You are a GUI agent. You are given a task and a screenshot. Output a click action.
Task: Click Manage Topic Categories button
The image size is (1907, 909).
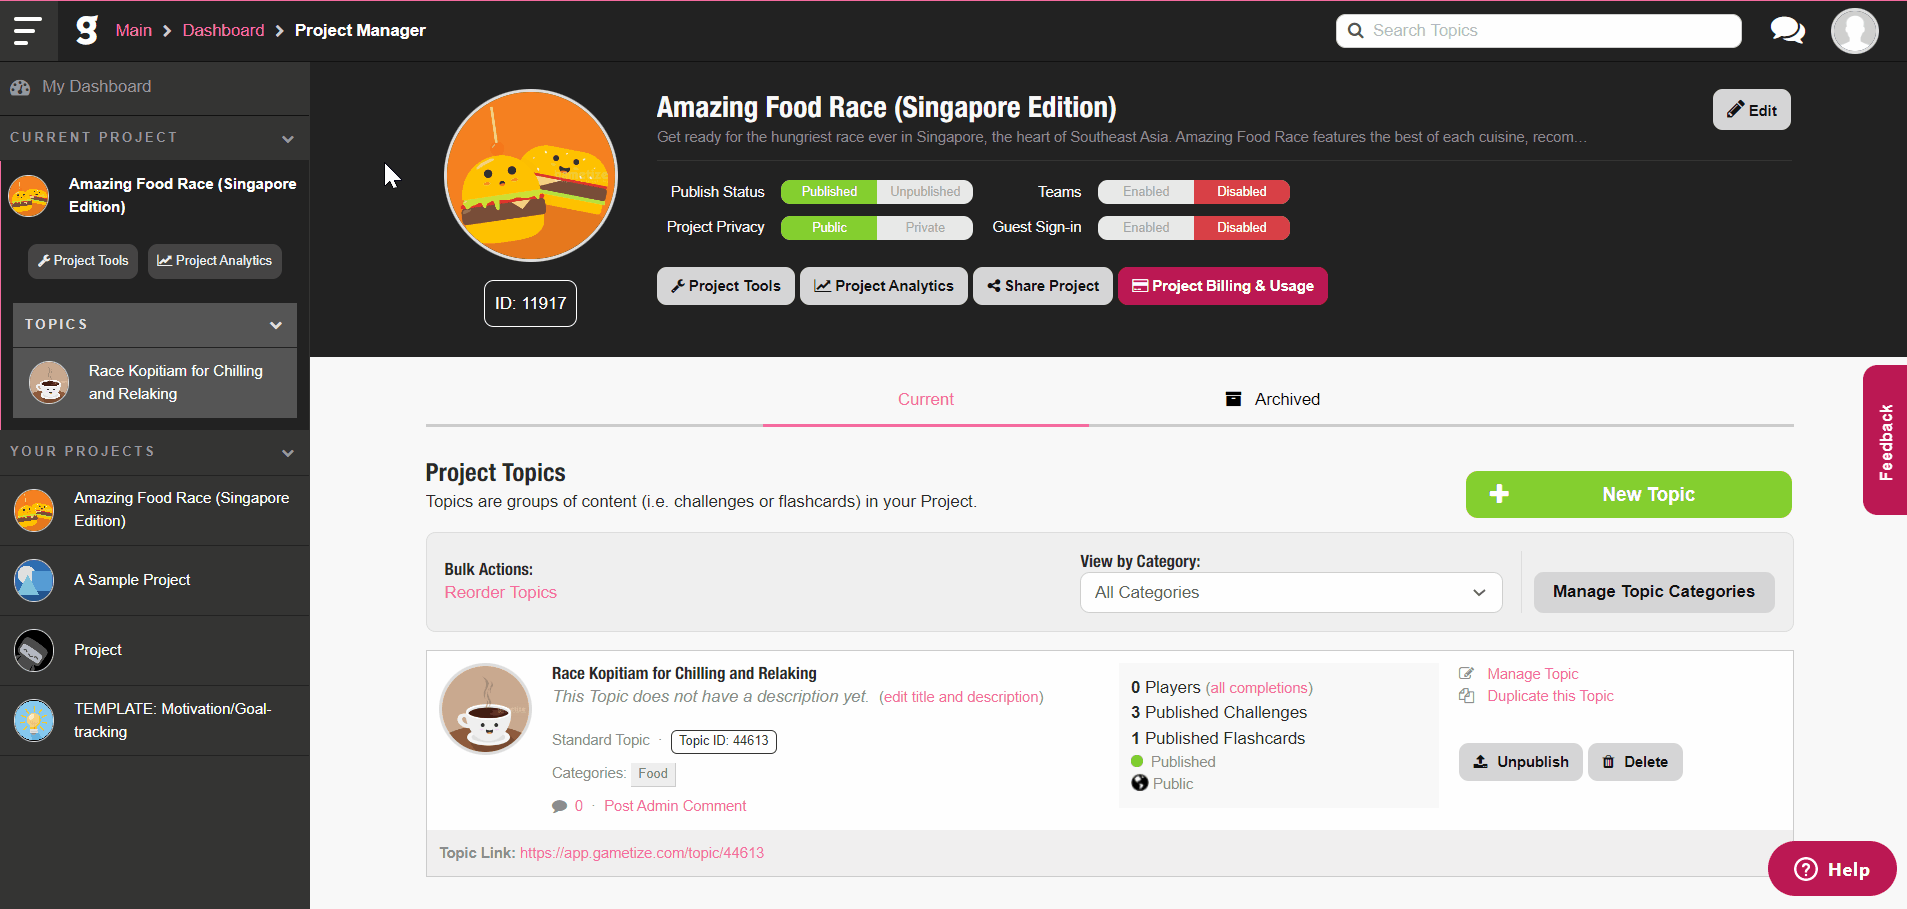click(1654, 592)
